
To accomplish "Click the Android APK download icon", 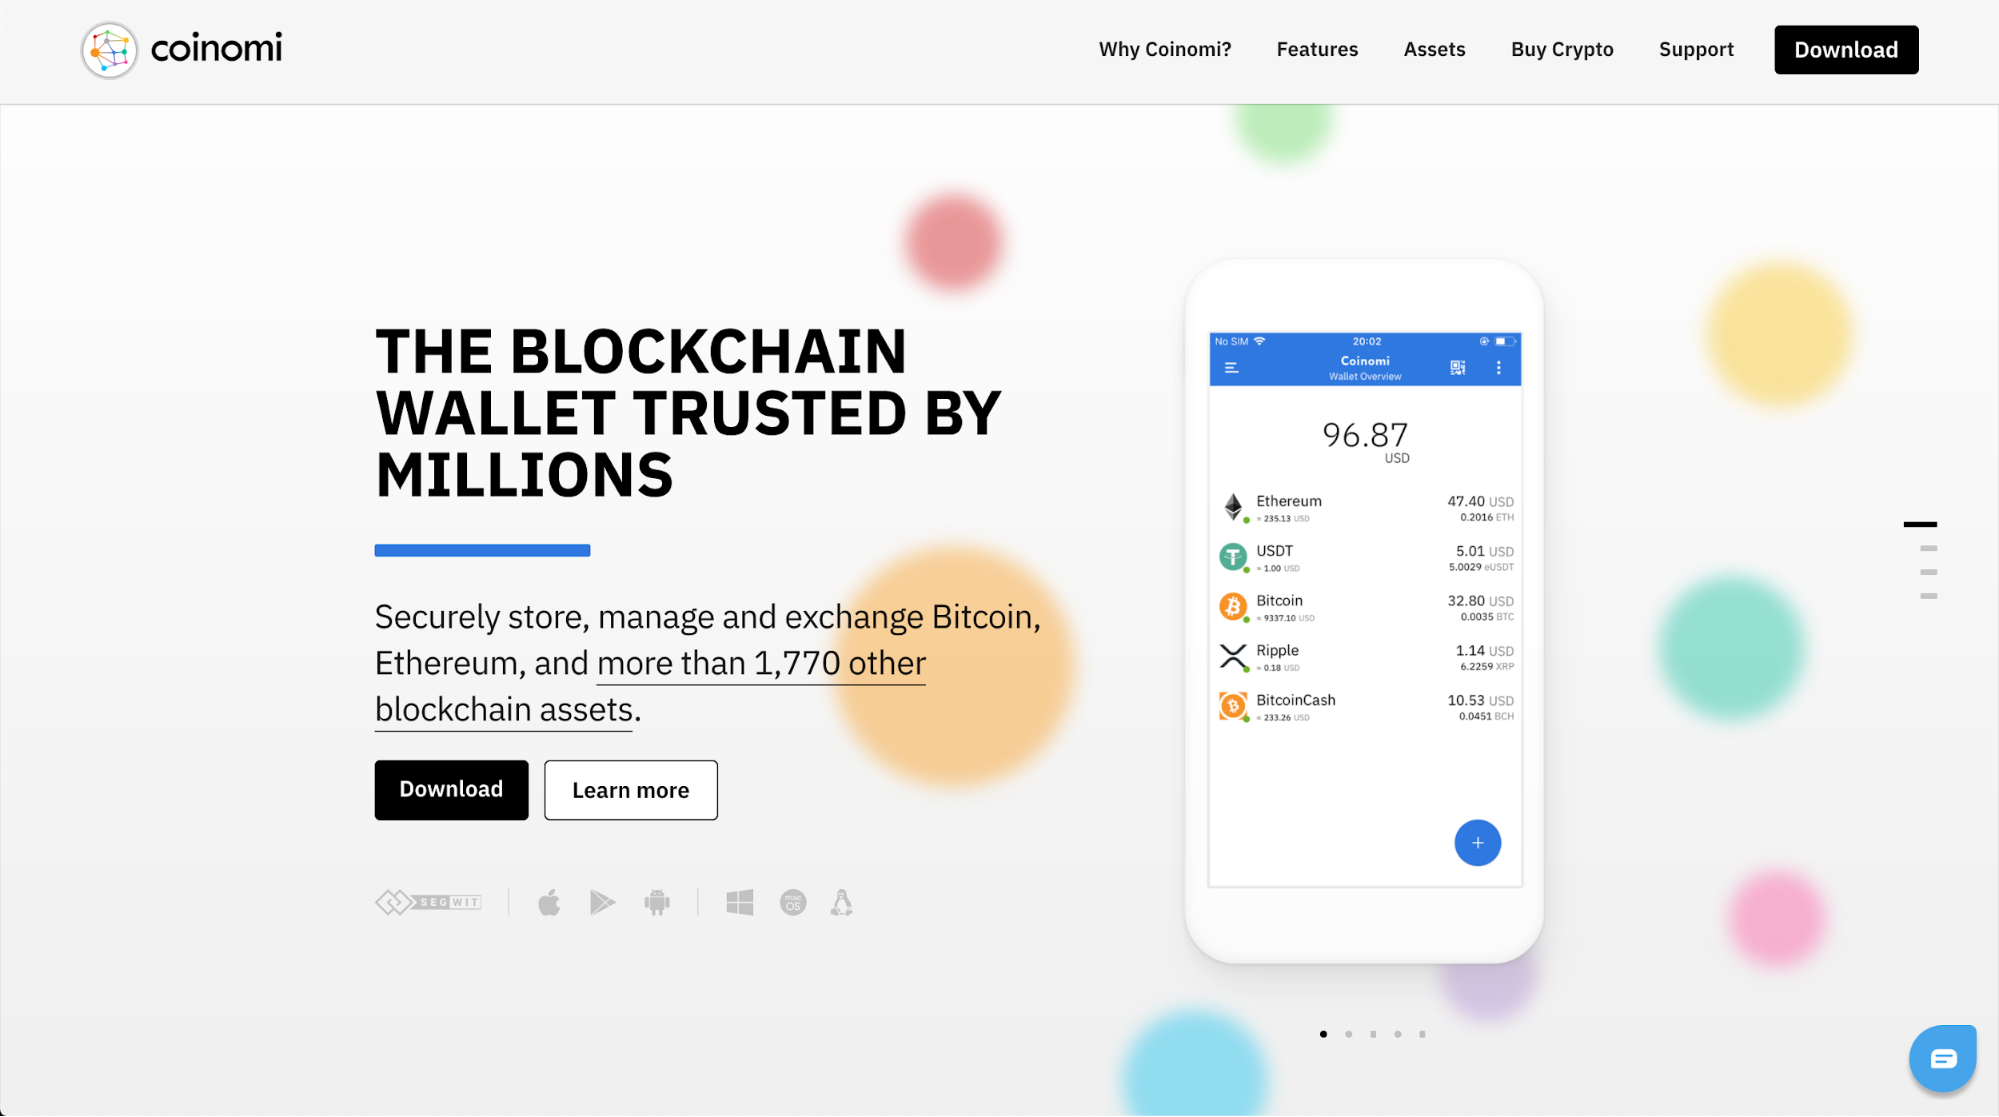I will point(656,902).
